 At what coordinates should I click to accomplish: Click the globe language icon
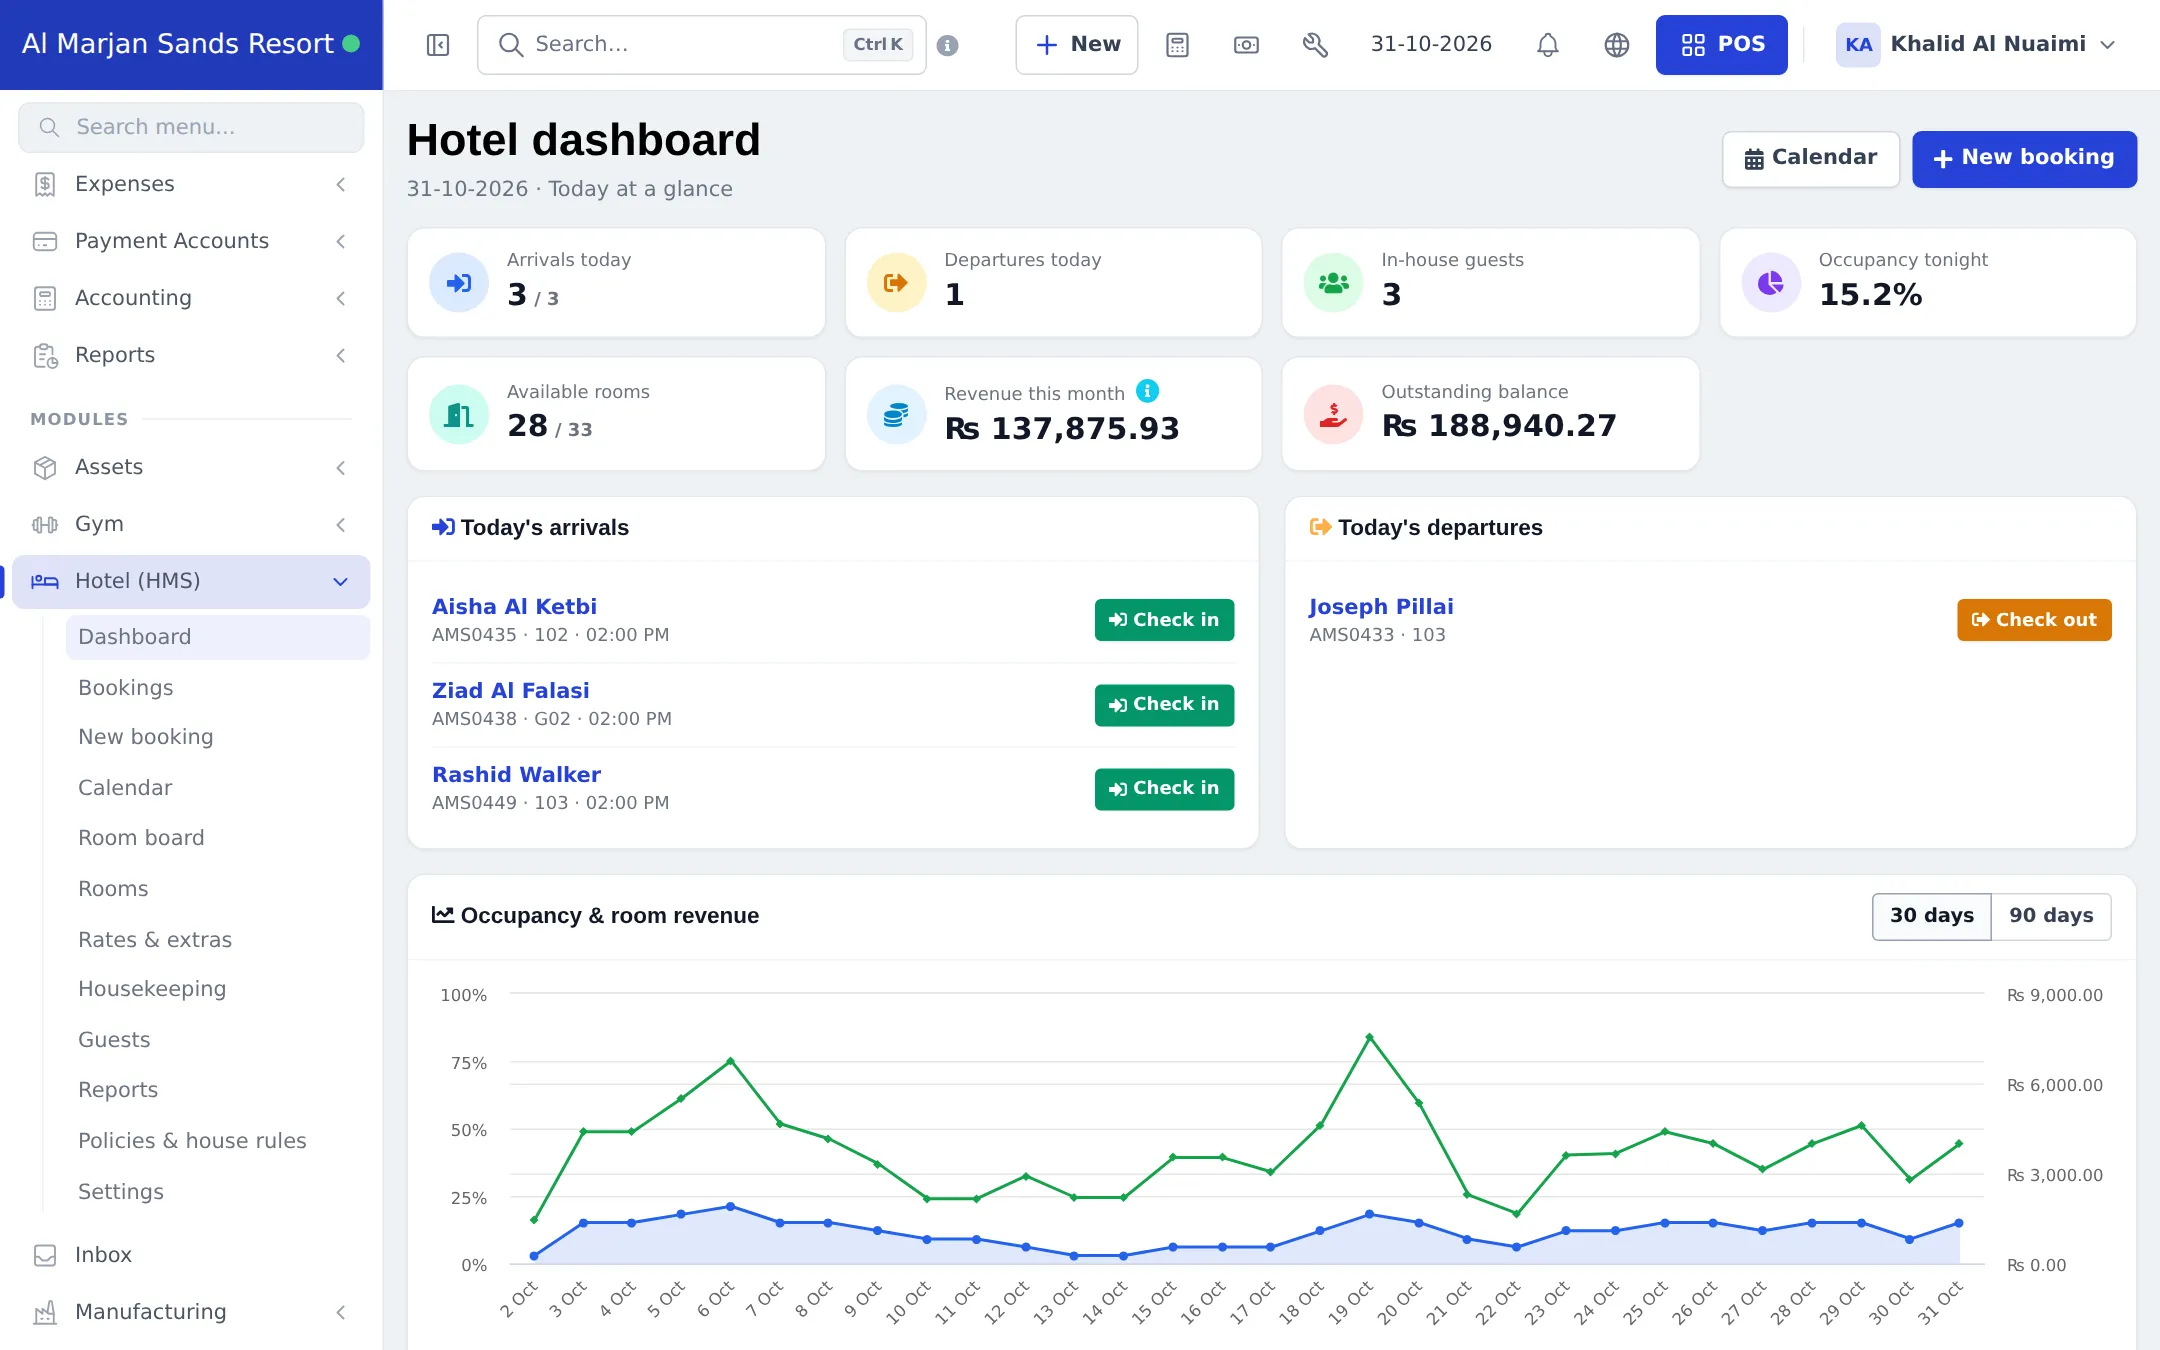(1616, 45)
